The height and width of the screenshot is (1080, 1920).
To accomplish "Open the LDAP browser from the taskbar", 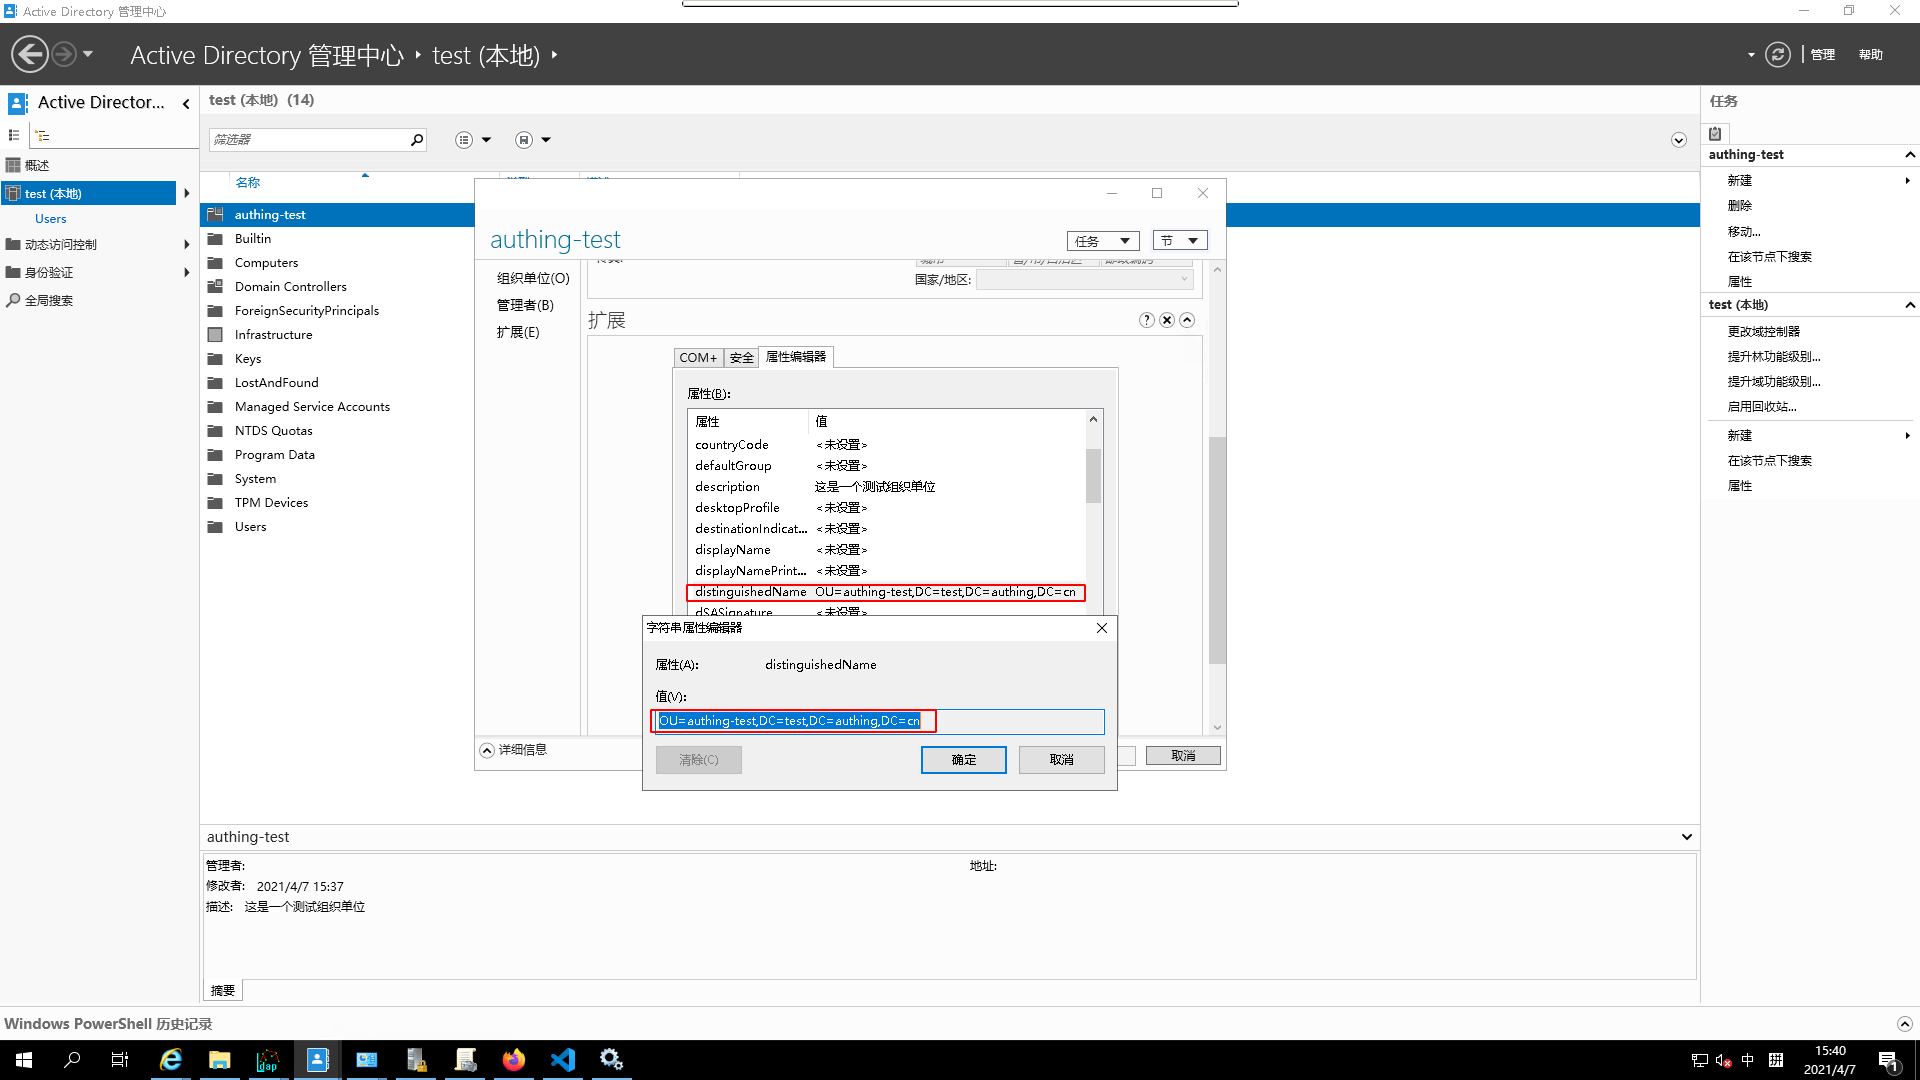I will (268, 1059).
